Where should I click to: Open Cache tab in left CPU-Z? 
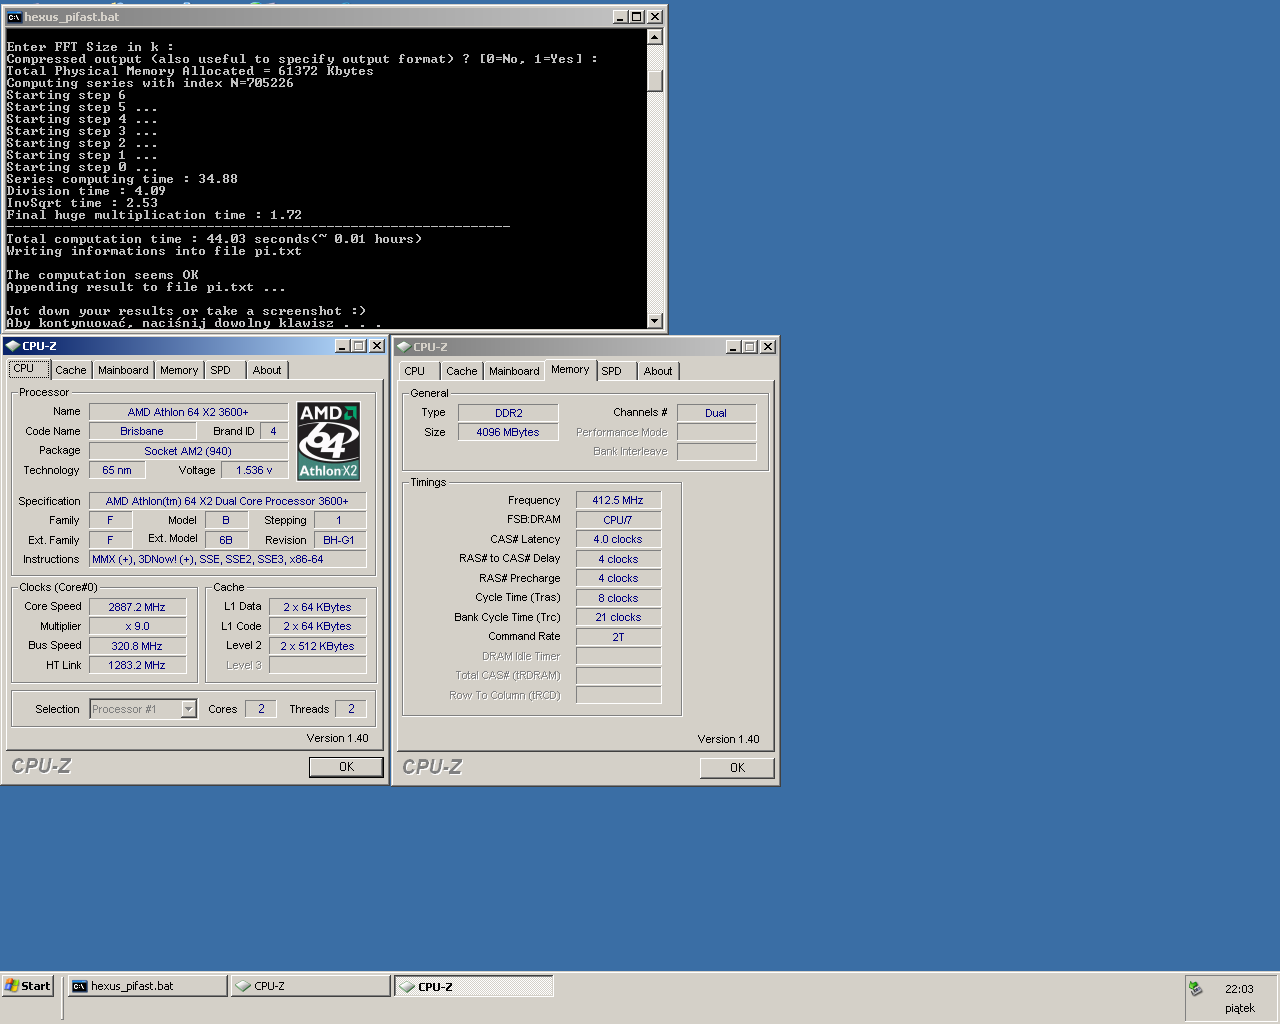click(71, 370)
